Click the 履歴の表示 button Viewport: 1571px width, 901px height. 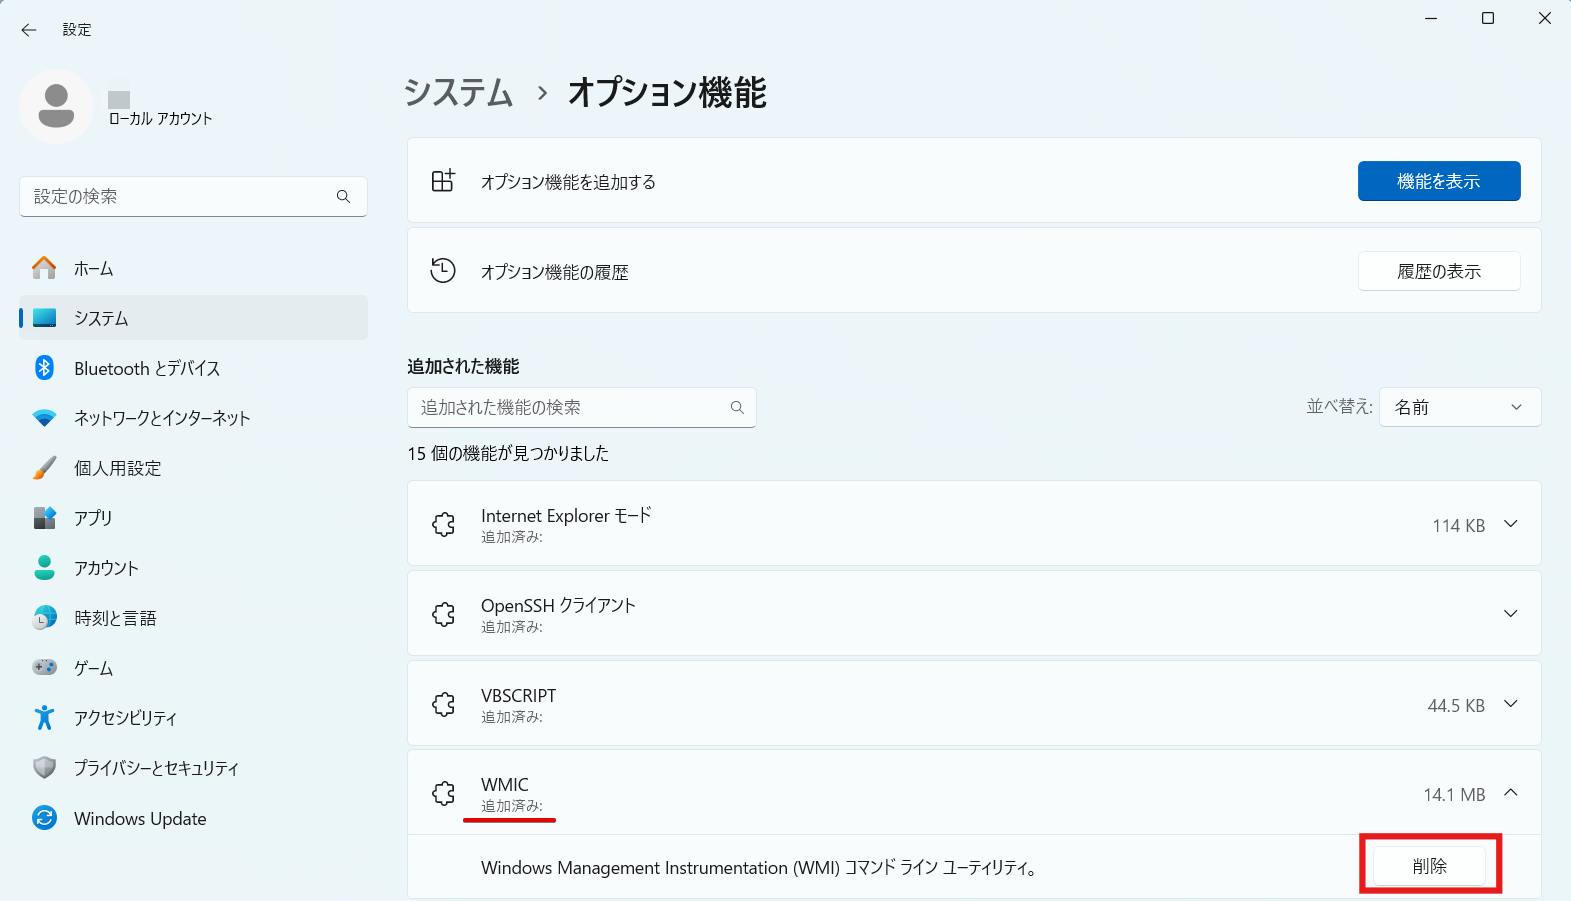(1439, 271)
